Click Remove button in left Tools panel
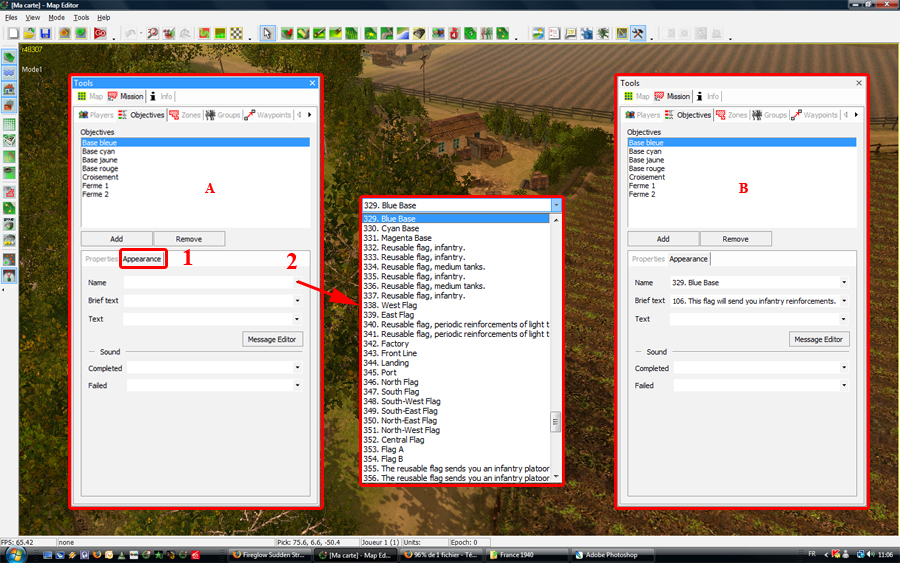The width and height of the screenshot is (900, 563). pos(189,239)
